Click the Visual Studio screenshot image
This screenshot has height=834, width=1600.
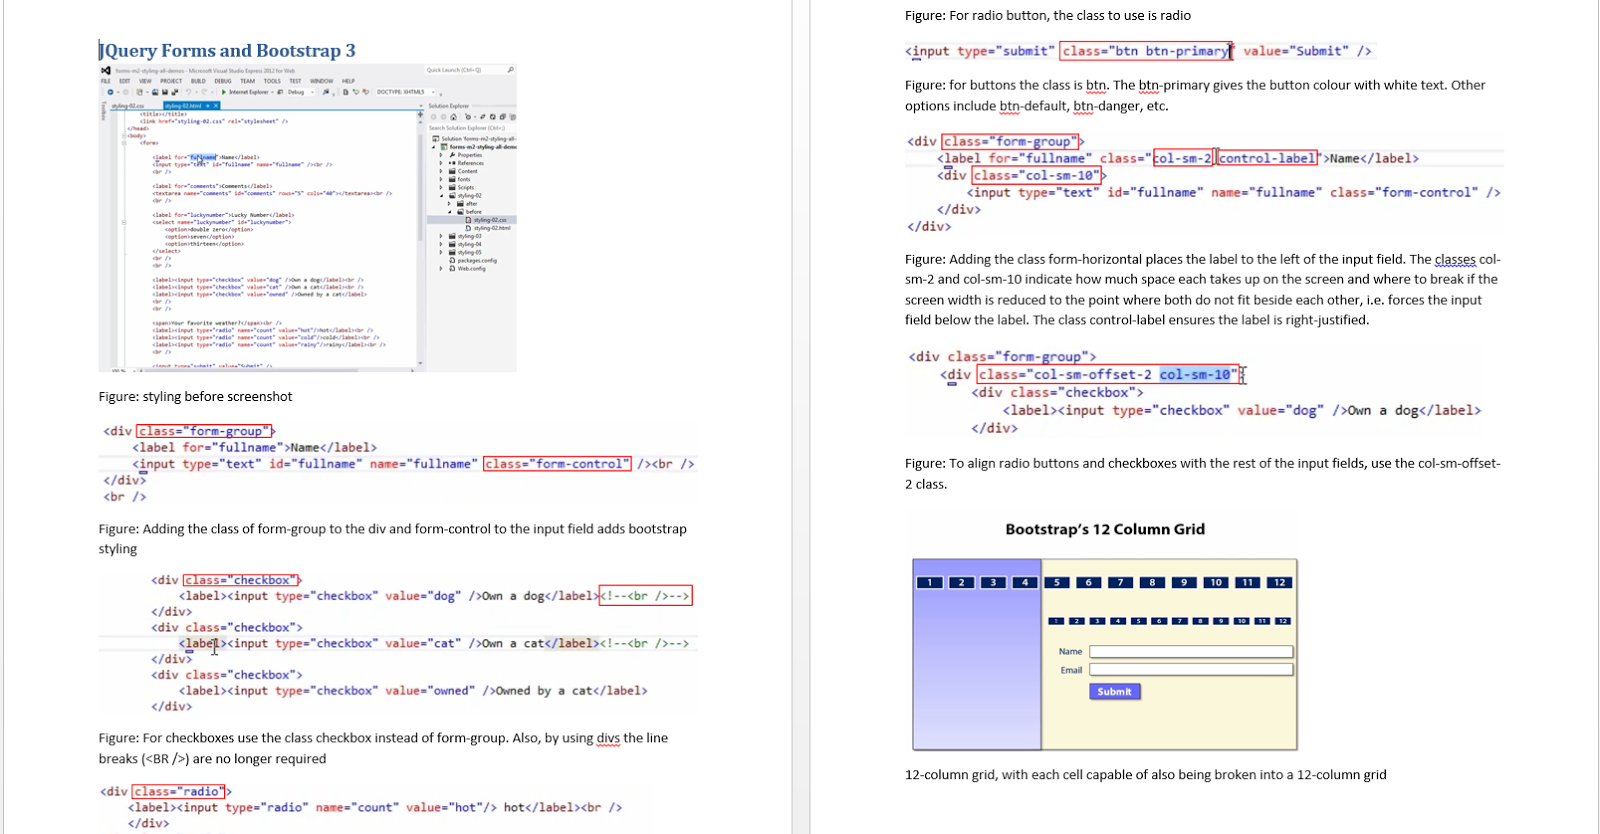(x=307, y=218)
